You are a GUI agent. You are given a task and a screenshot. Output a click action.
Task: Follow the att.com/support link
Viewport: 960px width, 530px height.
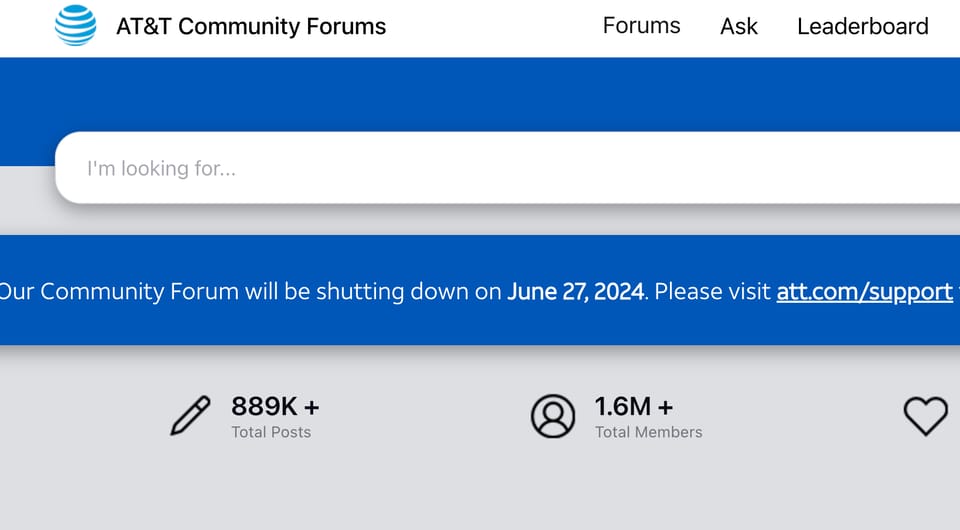click(x=864, y=292)
